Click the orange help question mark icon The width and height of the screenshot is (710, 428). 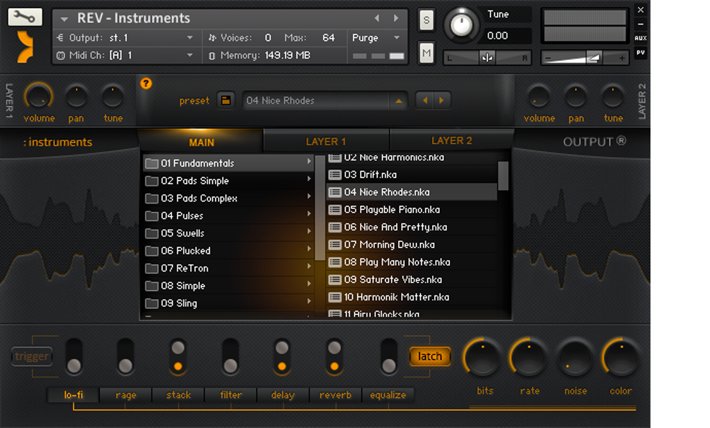coord(146,83)
